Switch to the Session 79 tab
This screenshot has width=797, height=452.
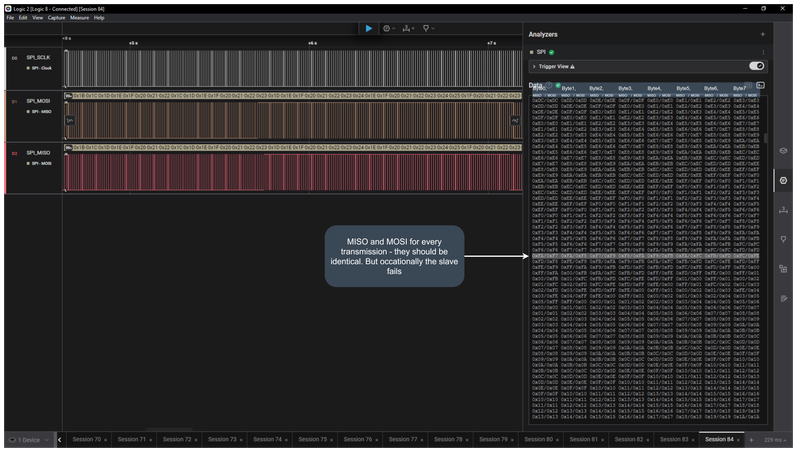(493, 439)
